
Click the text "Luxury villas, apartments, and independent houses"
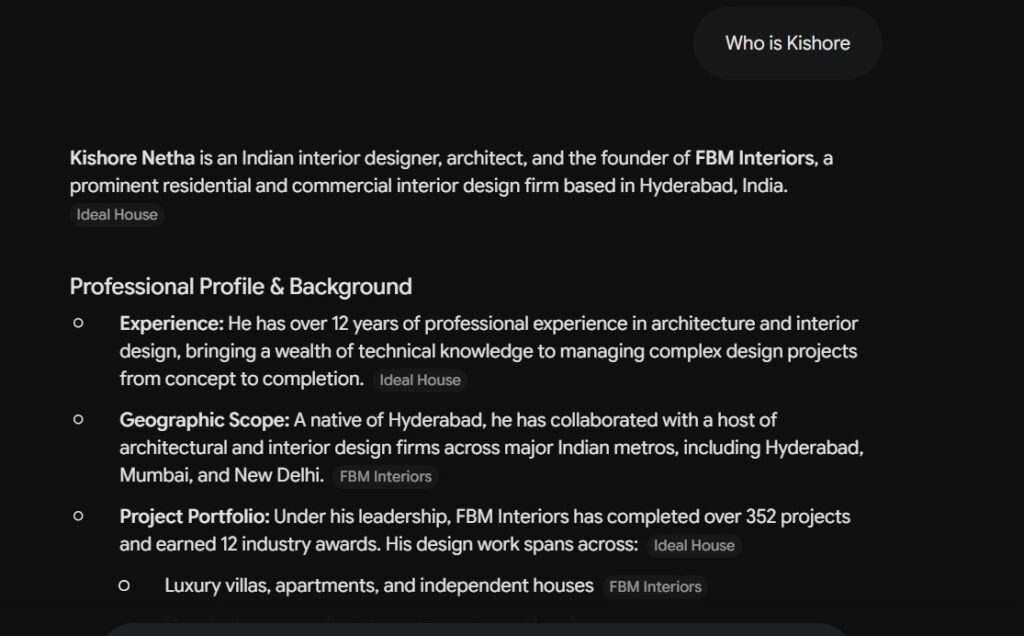(379, 586)
